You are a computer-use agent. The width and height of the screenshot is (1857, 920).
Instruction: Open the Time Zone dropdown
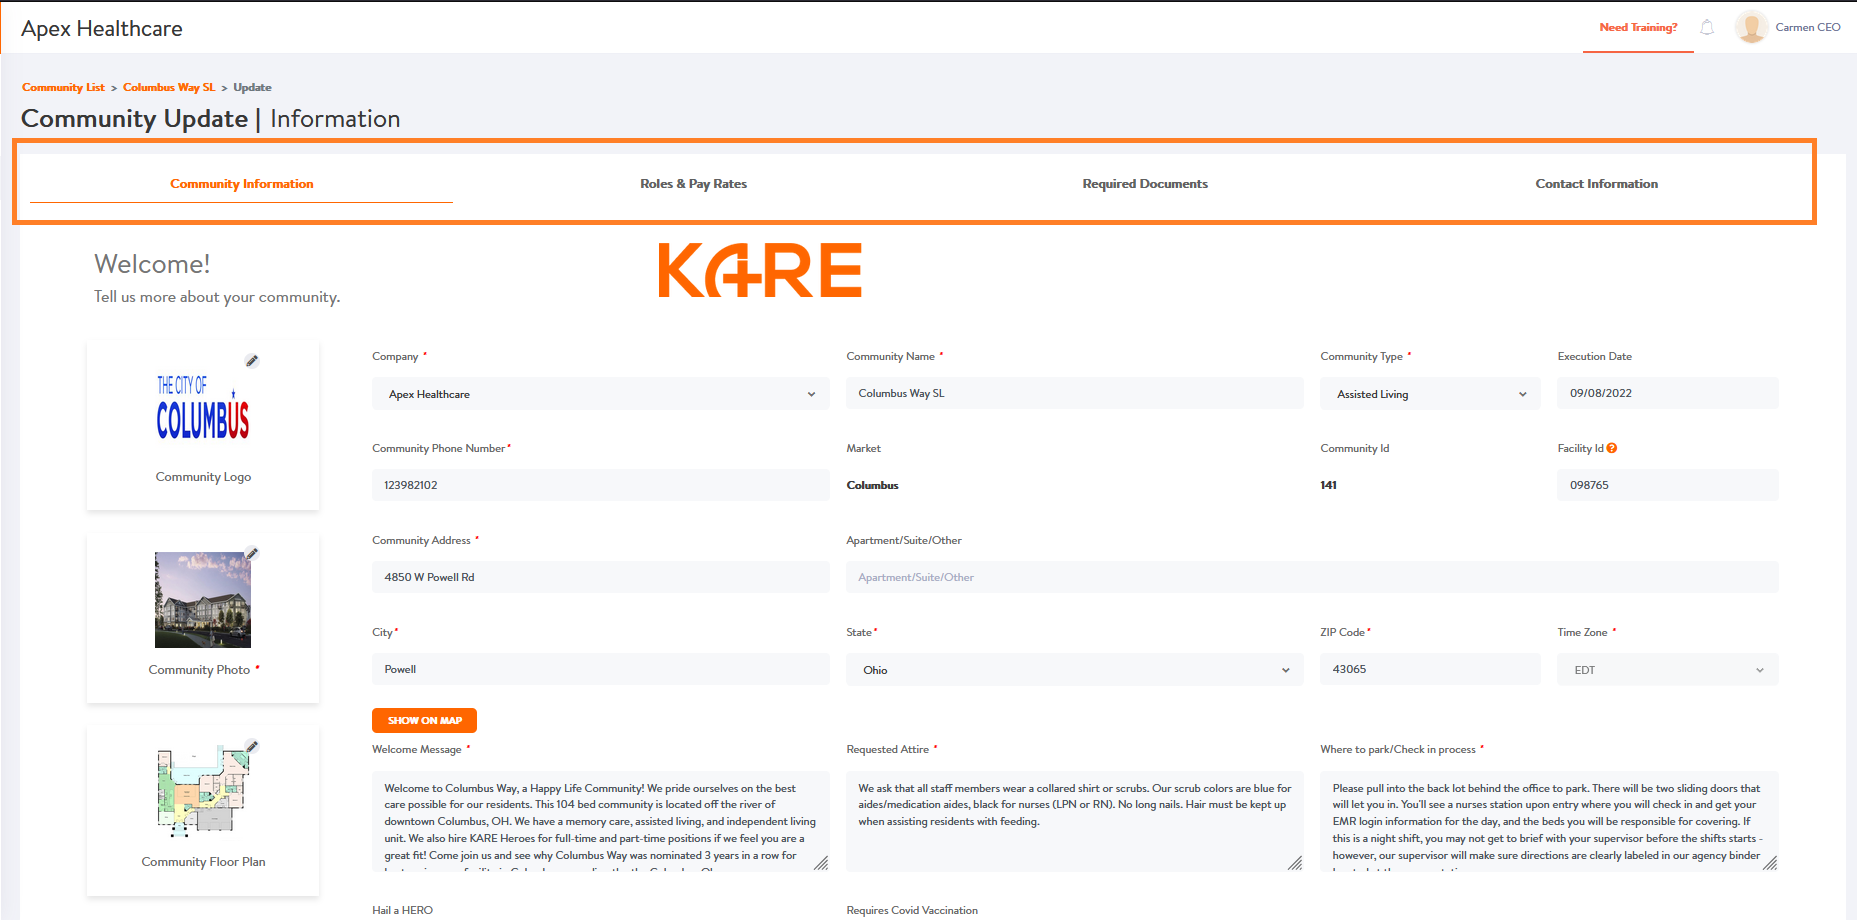1668,670
